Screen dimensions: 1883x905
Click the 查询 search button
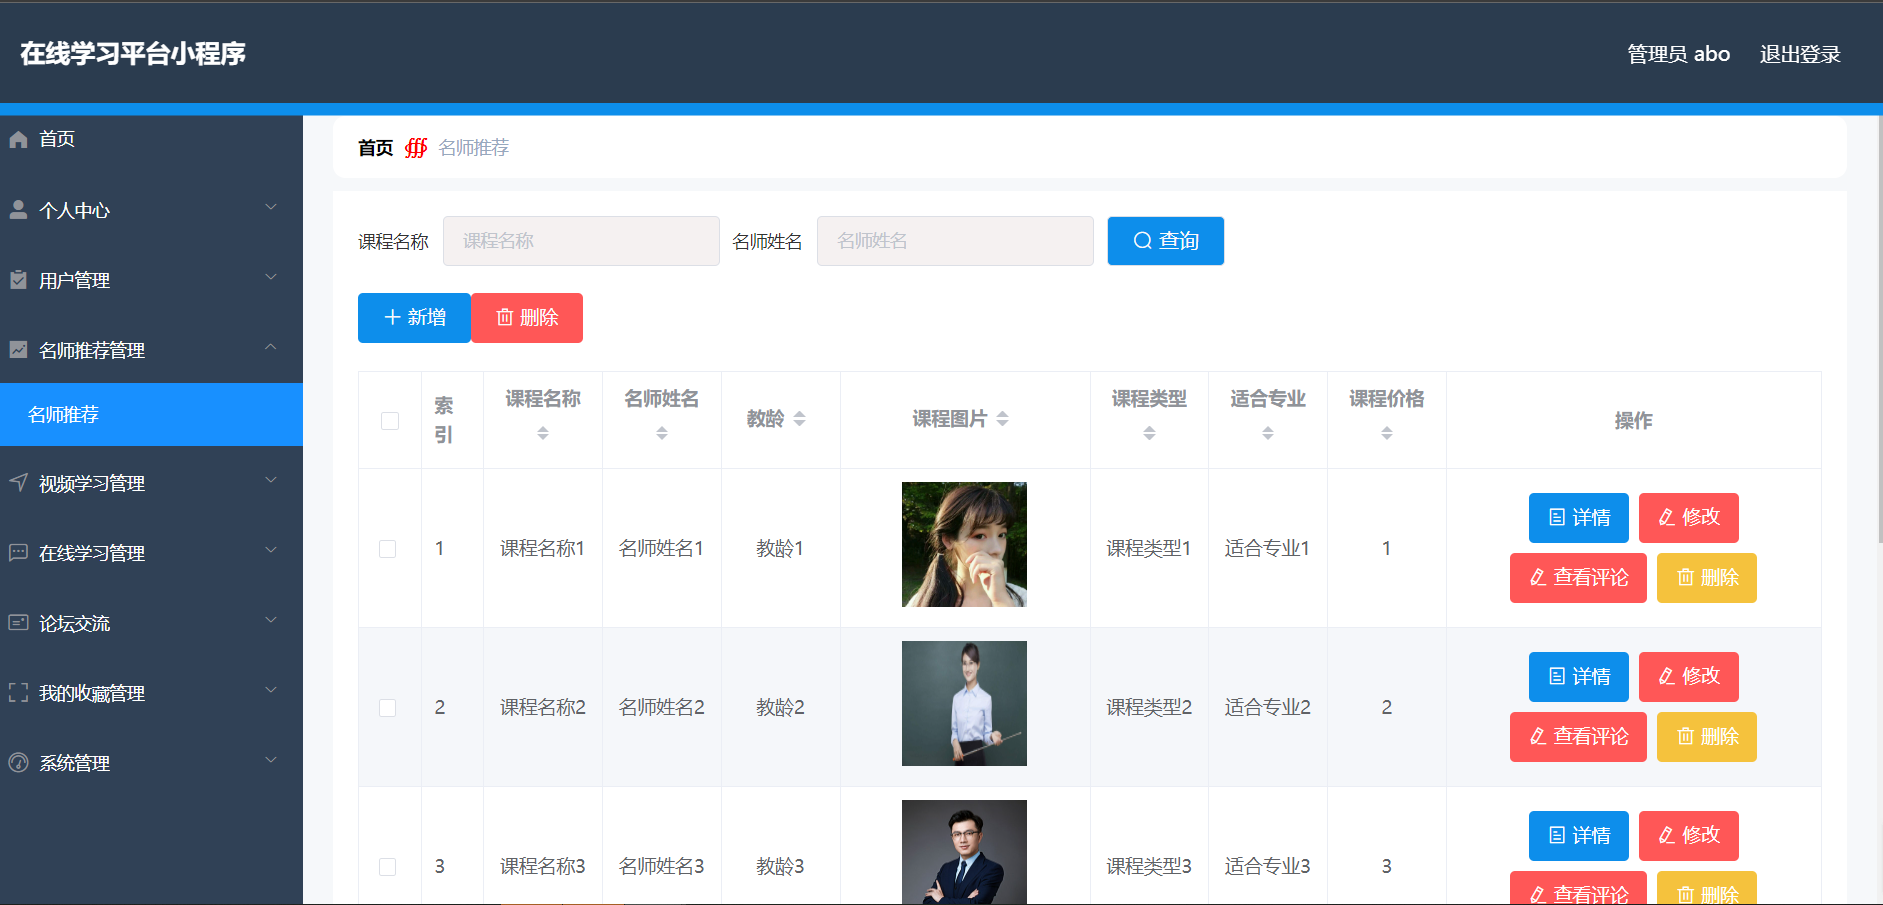[1165, 241]
